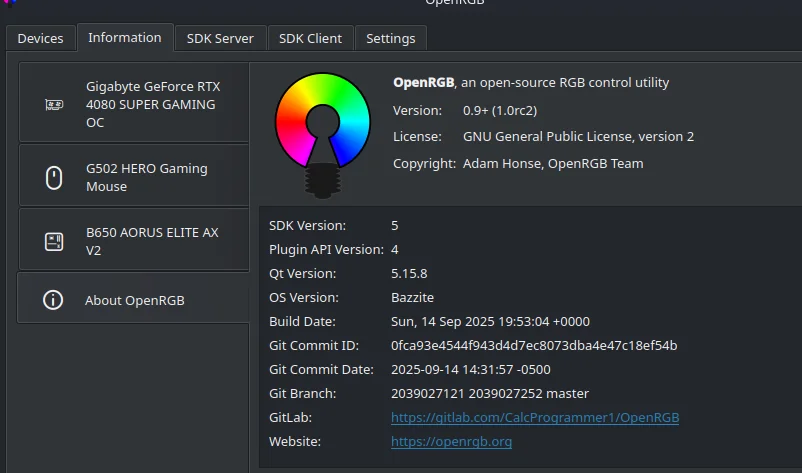The height and width of the screenshot is (473, 802).
Task: Click the Build Date value Sun, 14 Sep 2025
Action: [x=490, y=322]
